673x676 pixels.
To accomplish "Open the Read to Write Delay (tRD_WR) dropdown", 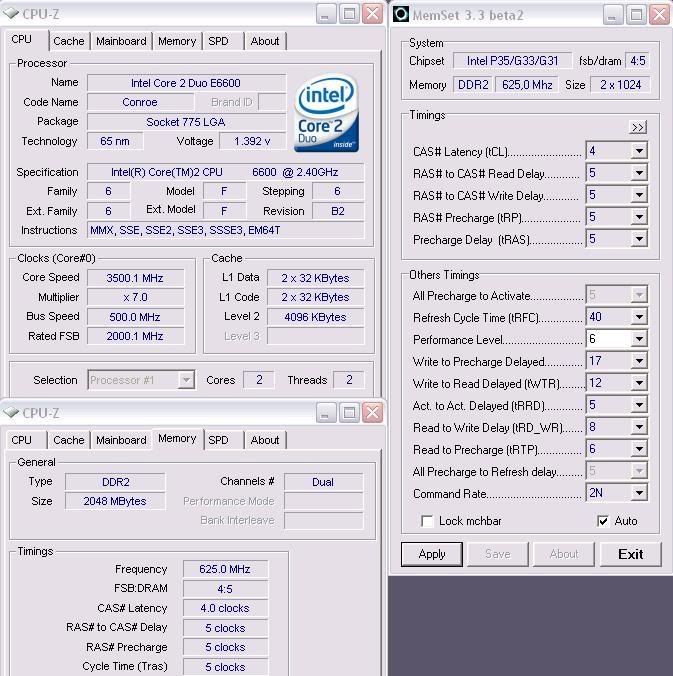I will [x=639, y=427].
